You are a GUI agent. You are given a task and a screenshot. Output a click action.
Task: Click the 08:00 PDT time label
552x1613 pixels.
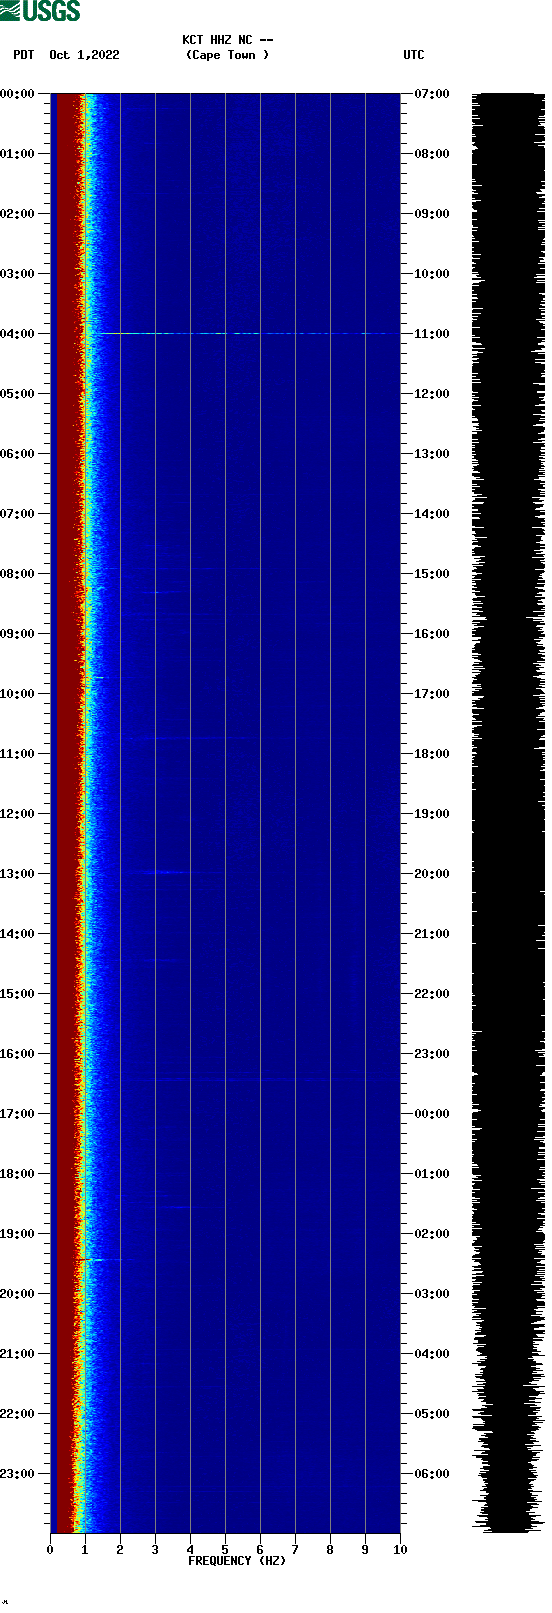coord(17,574)
